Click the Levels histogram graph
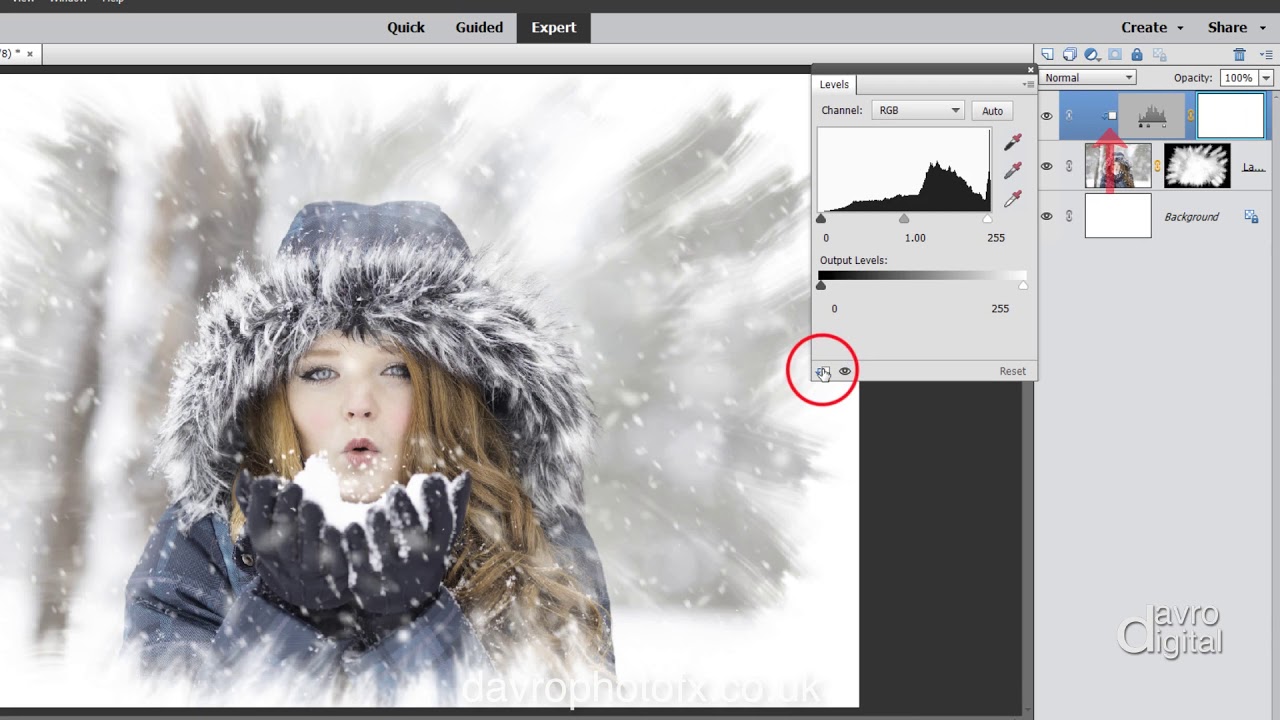Viewport: 1280px width, 720px height. click(x=904, y=170)
